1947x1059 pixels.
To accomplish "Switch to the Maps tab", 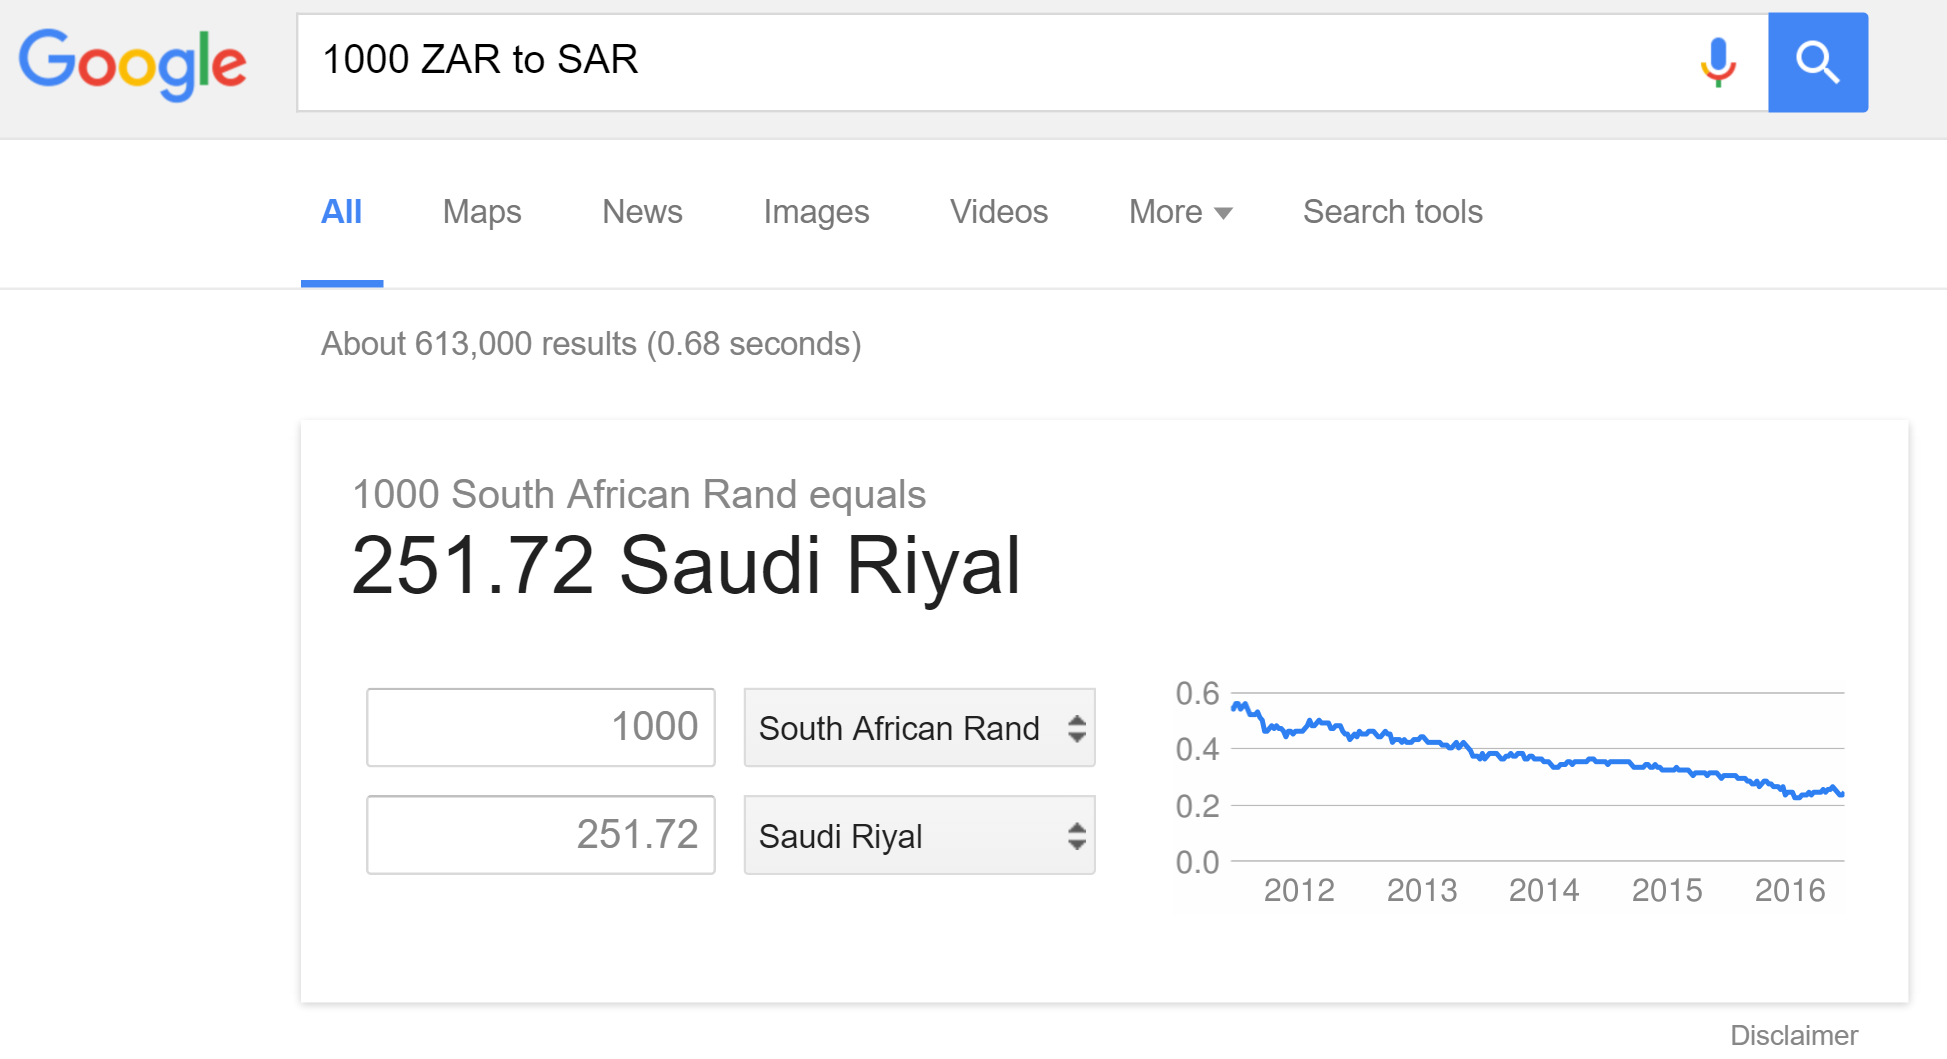I will pos(482,212).
